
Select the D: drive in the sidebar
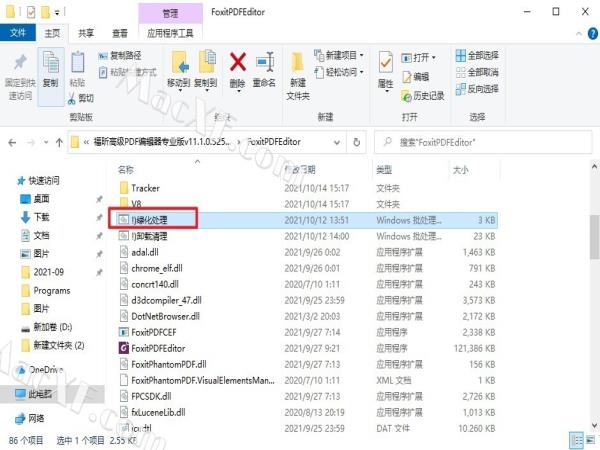[46, 327]
